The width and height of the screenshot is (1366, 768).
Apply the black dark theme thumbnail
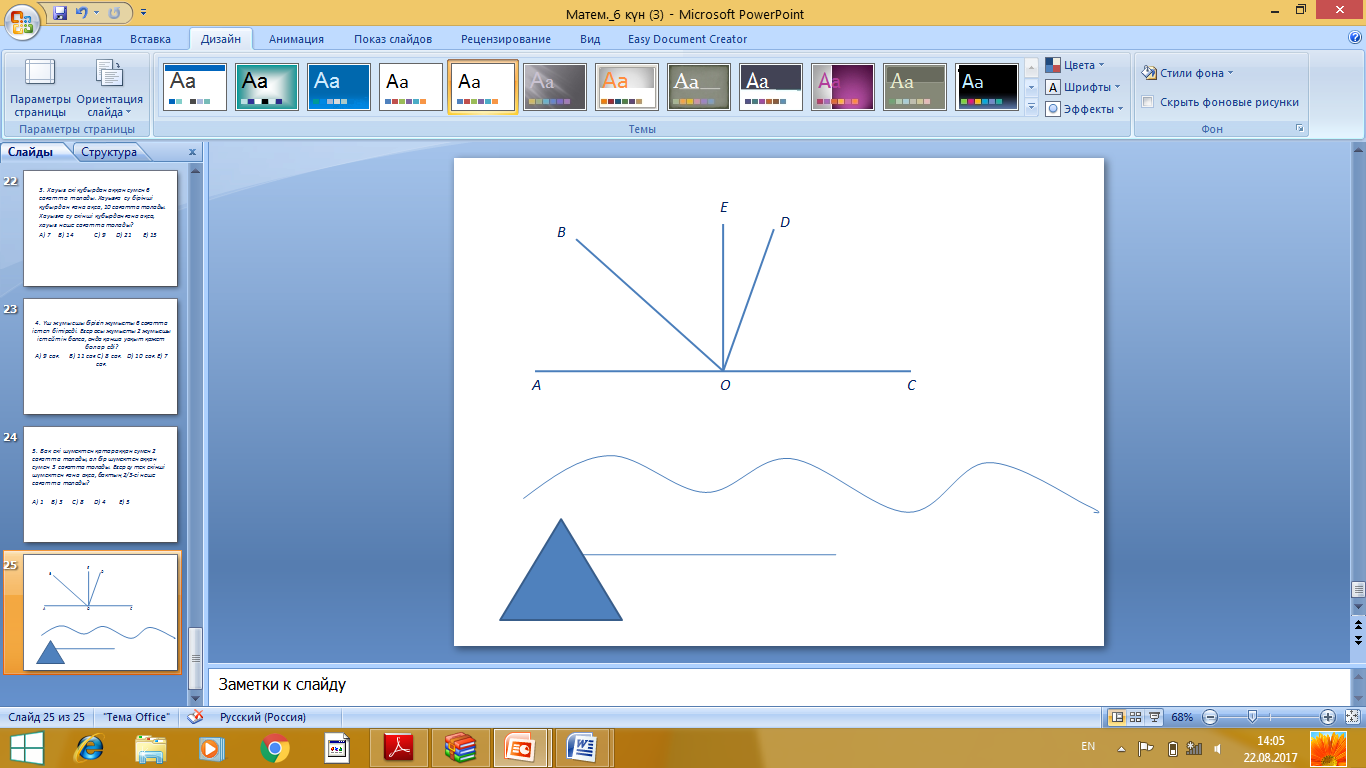pos(987,88)
